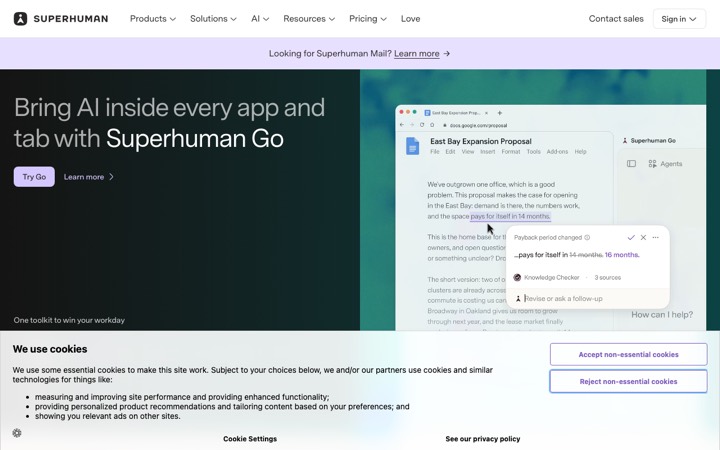
Task: Open the Insert menu in the document preview
Action: [488, 152]
